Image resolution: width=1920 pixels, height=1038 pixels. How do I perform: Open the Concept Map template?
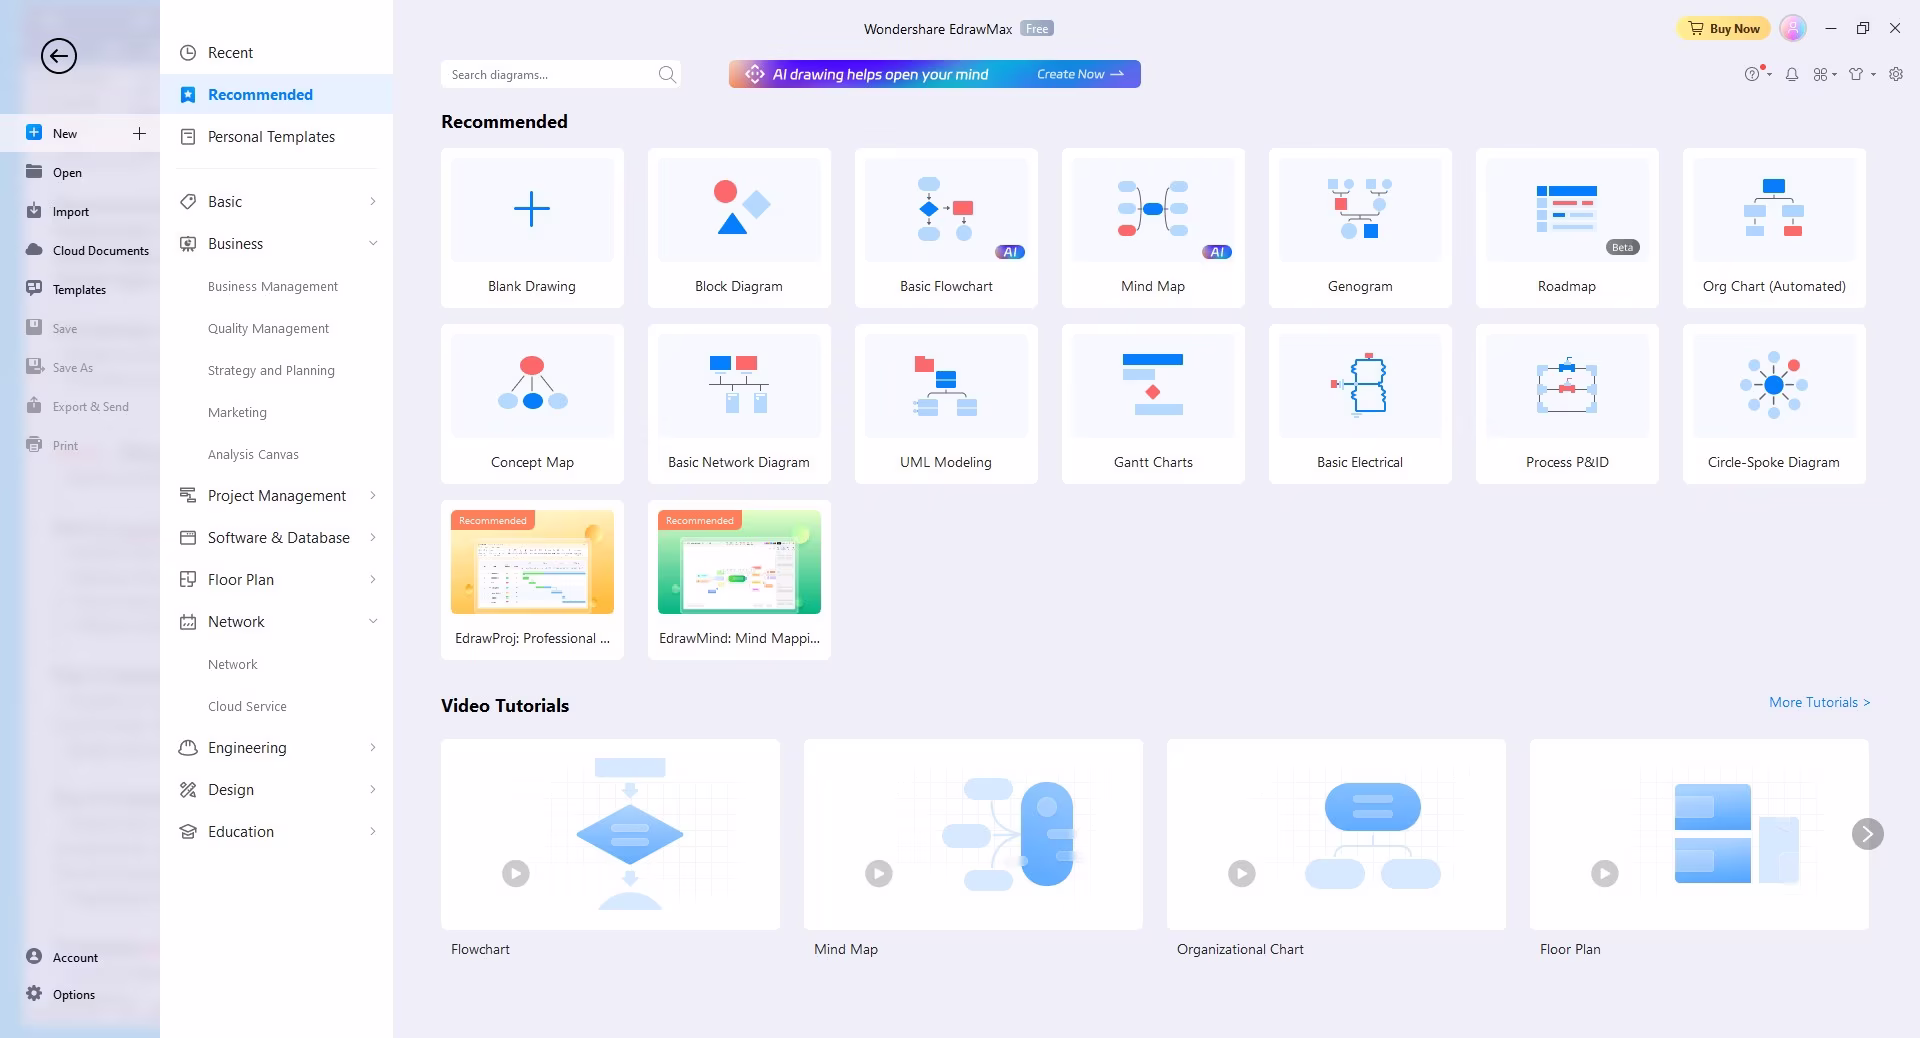[x=532, y=404]
